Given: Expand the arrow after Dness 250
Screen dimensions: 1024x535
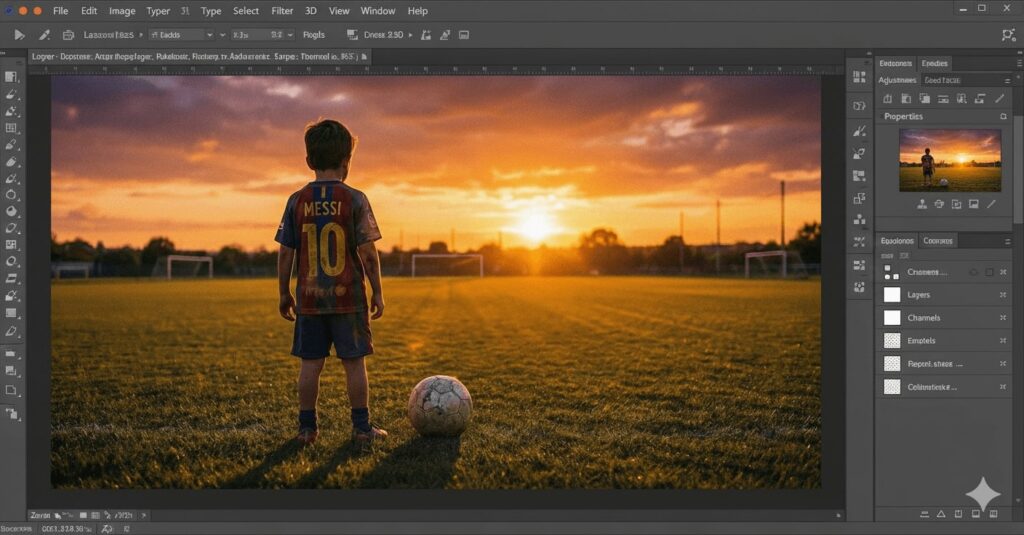Looking at the screenshot, I should coord(410,35).
